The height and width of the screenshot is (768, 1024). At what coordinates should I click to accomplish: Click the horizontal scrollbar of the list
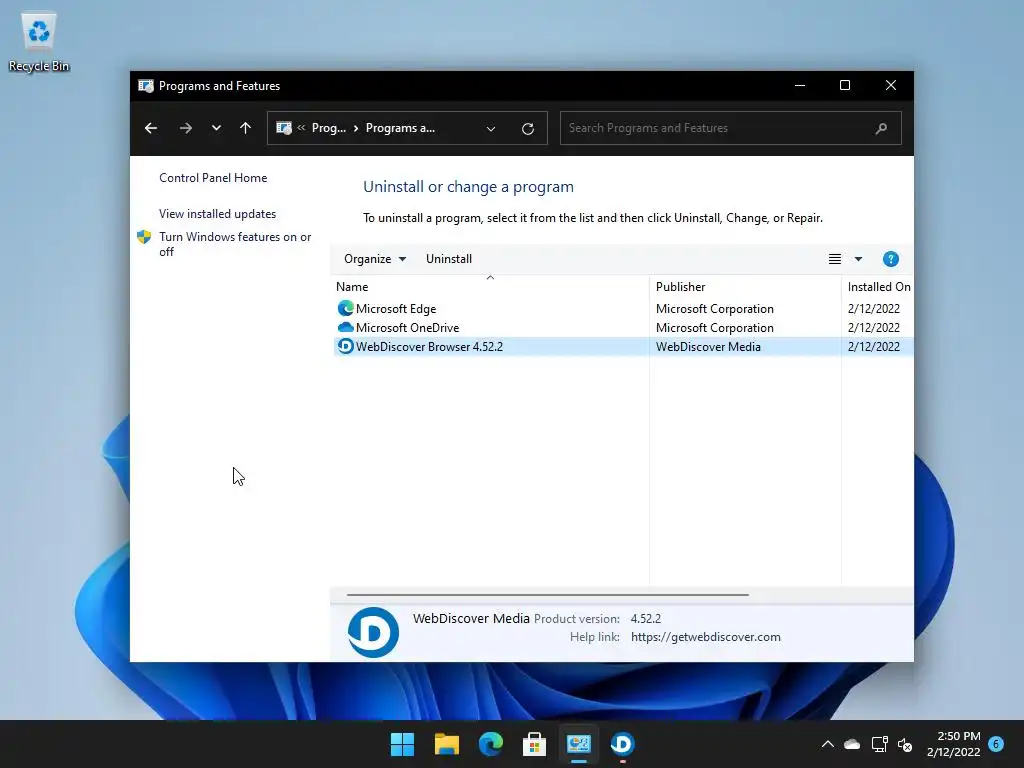[547, 595]
